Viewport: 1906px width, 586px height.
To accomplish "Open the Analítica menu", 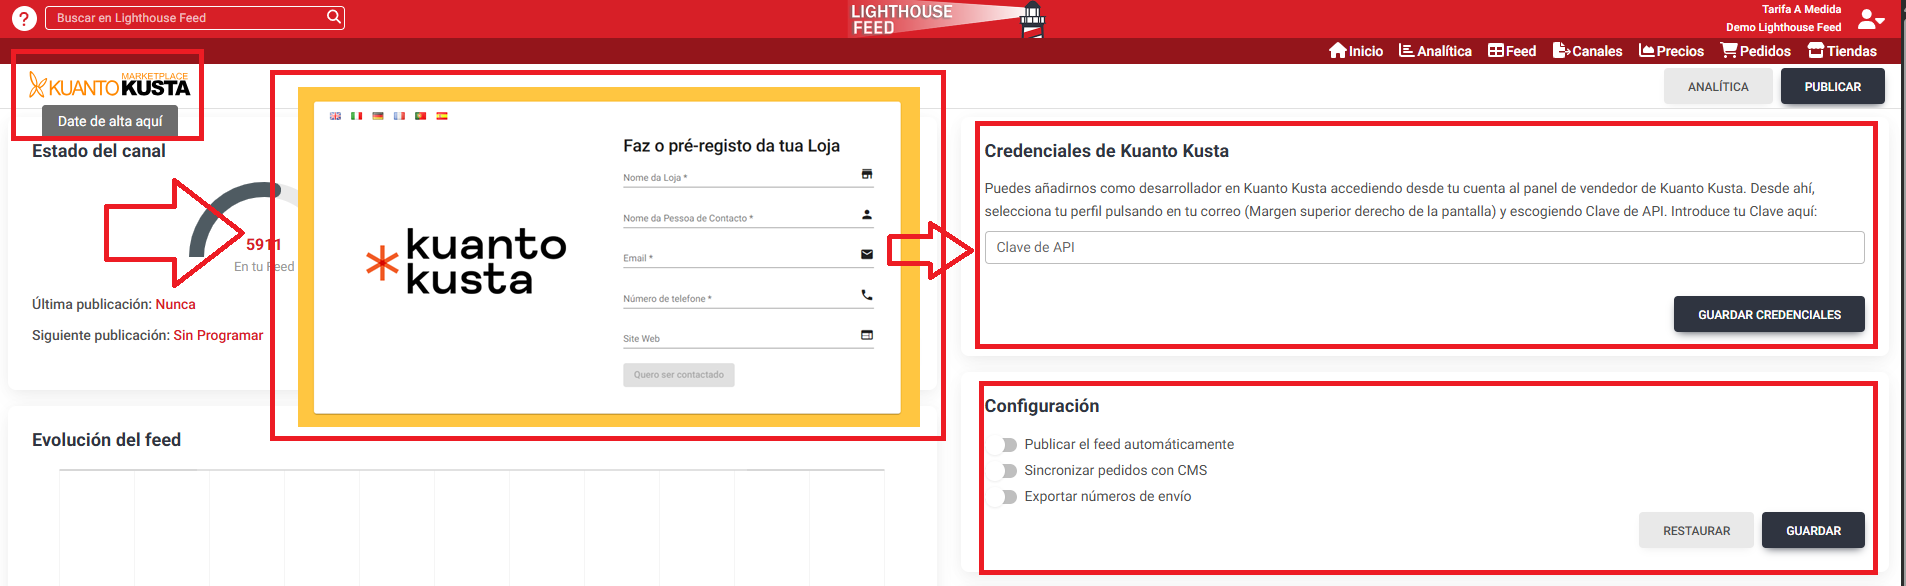I will click(x=1435, y=51).
